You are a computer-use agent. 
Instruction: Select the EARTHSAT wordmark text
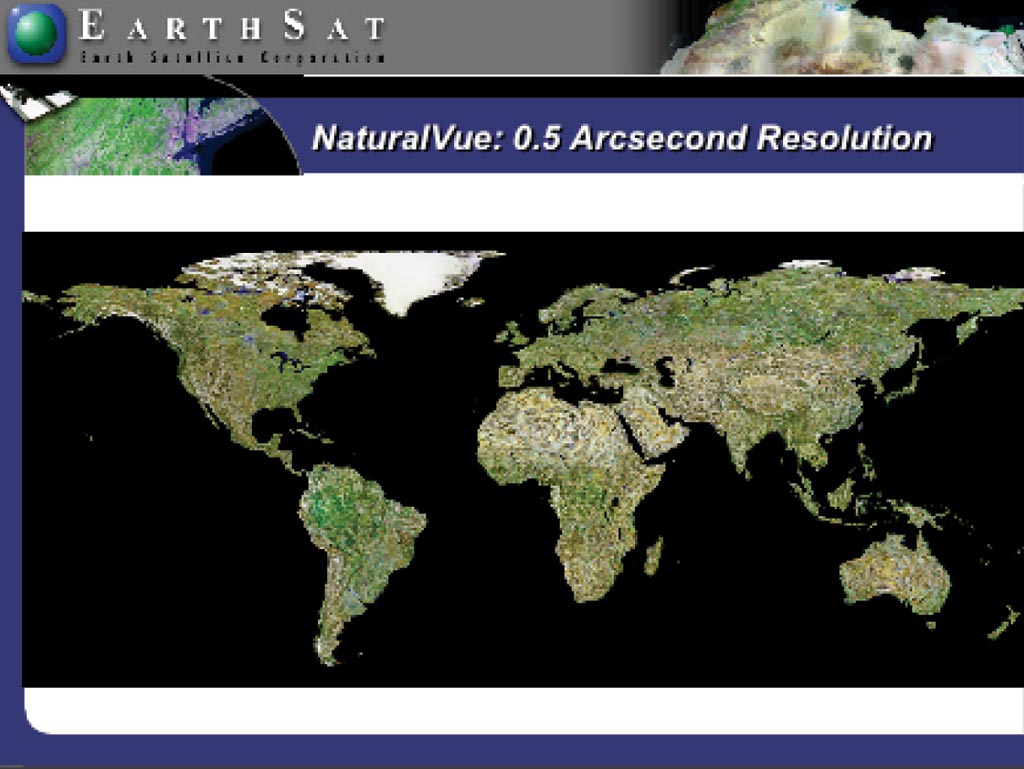(x=231, y=26)
